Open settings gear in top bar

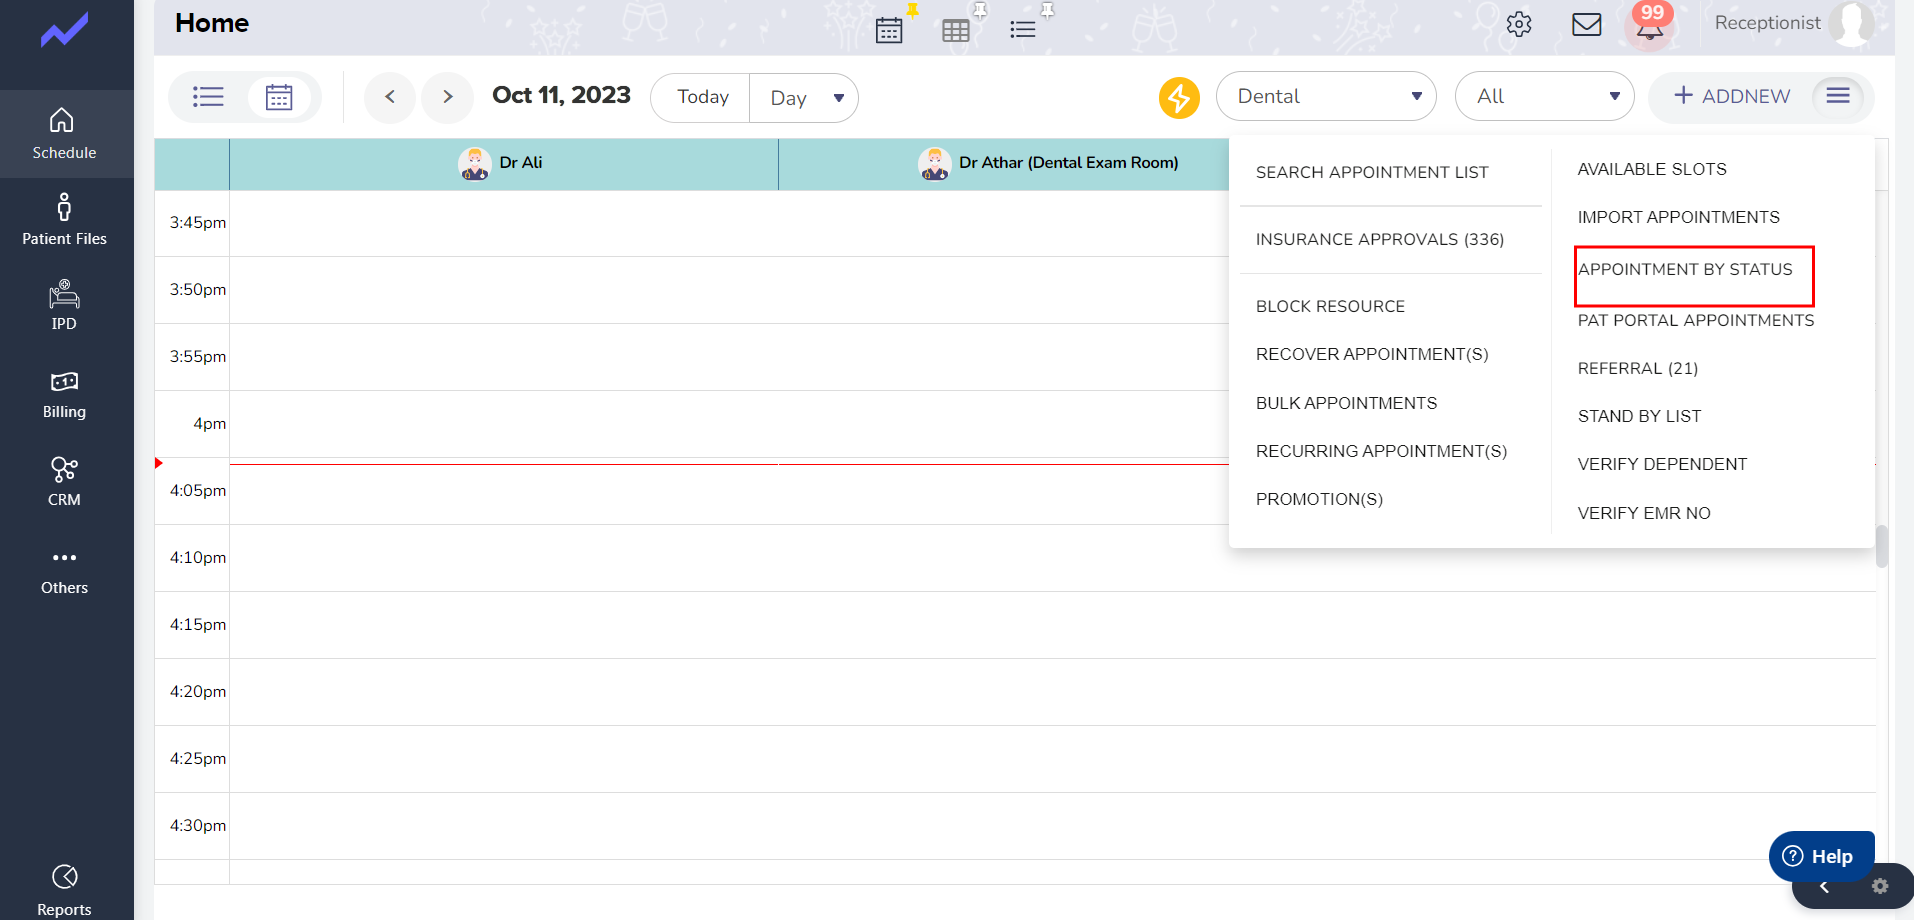[1519, 24]
